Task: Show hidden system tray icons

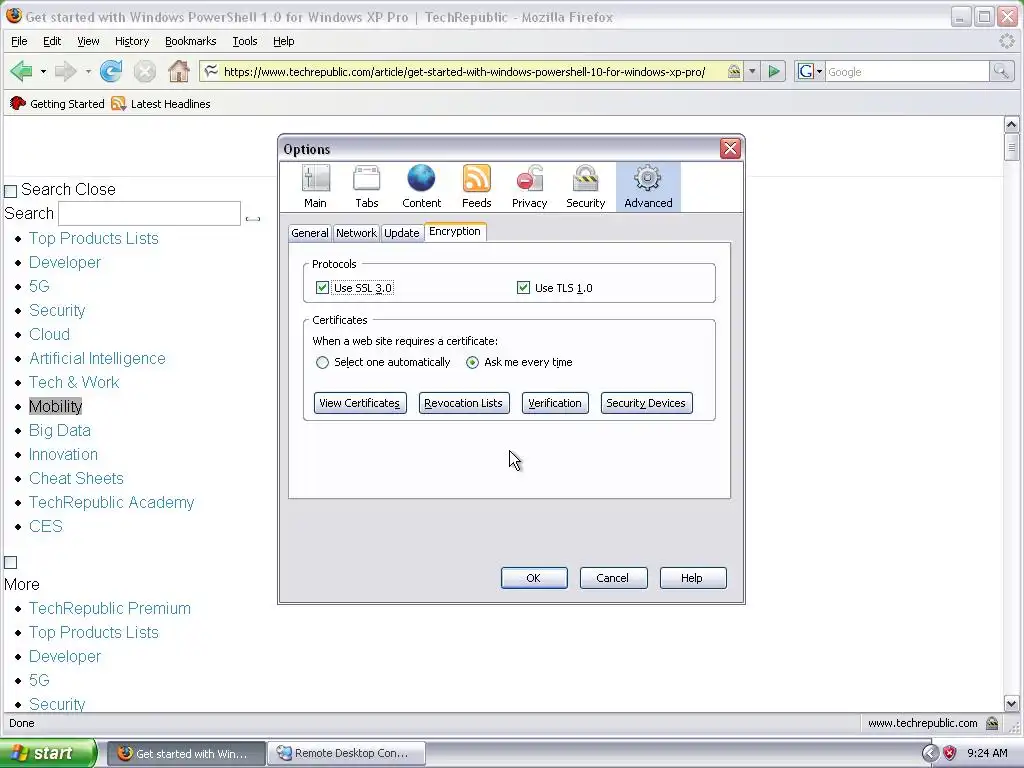Action: point(930,754)
